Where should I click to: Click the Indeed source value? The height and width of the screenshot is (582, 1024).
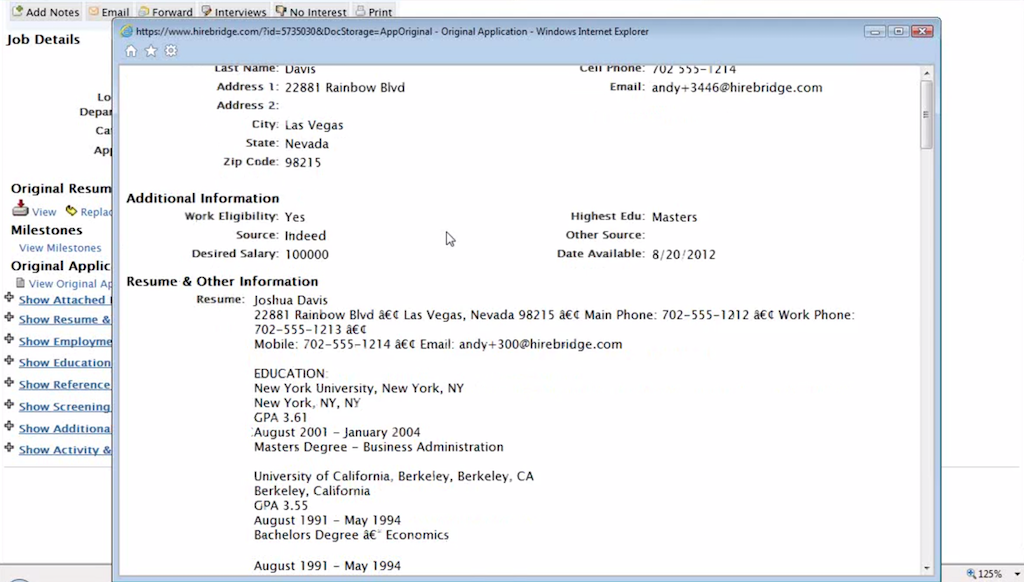pos(306,236)
